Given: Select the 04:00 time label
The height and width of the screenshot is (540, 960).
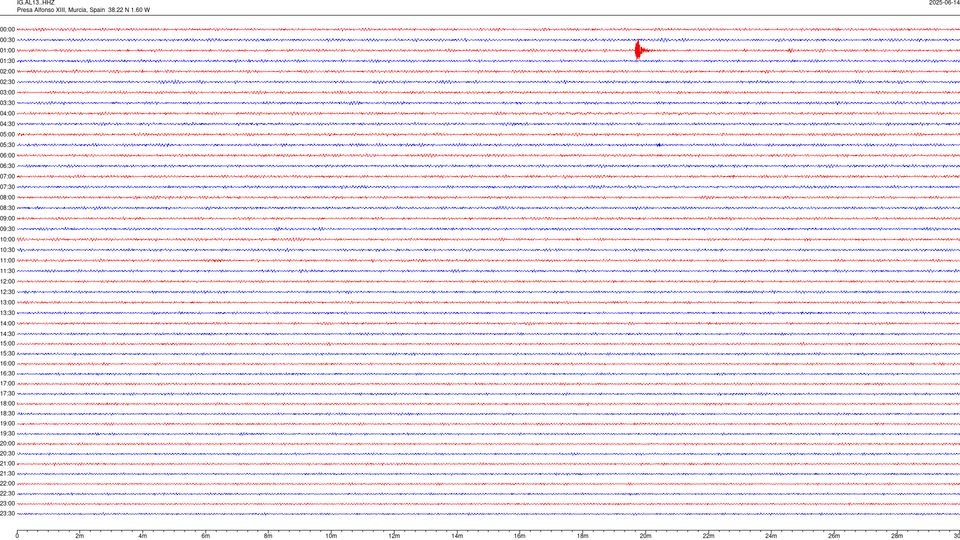Looking at the screenshot, I should coord(7,114).
